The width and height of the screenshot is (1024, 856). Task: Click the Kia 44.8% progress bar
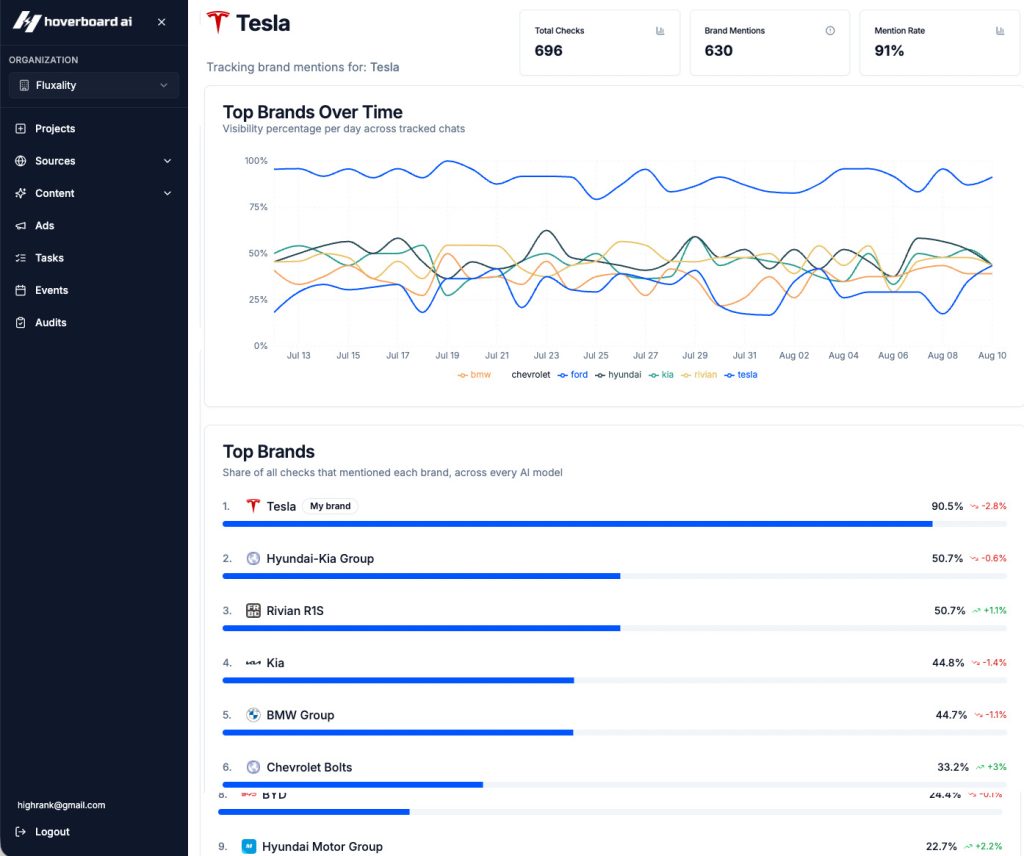point(614,680)
